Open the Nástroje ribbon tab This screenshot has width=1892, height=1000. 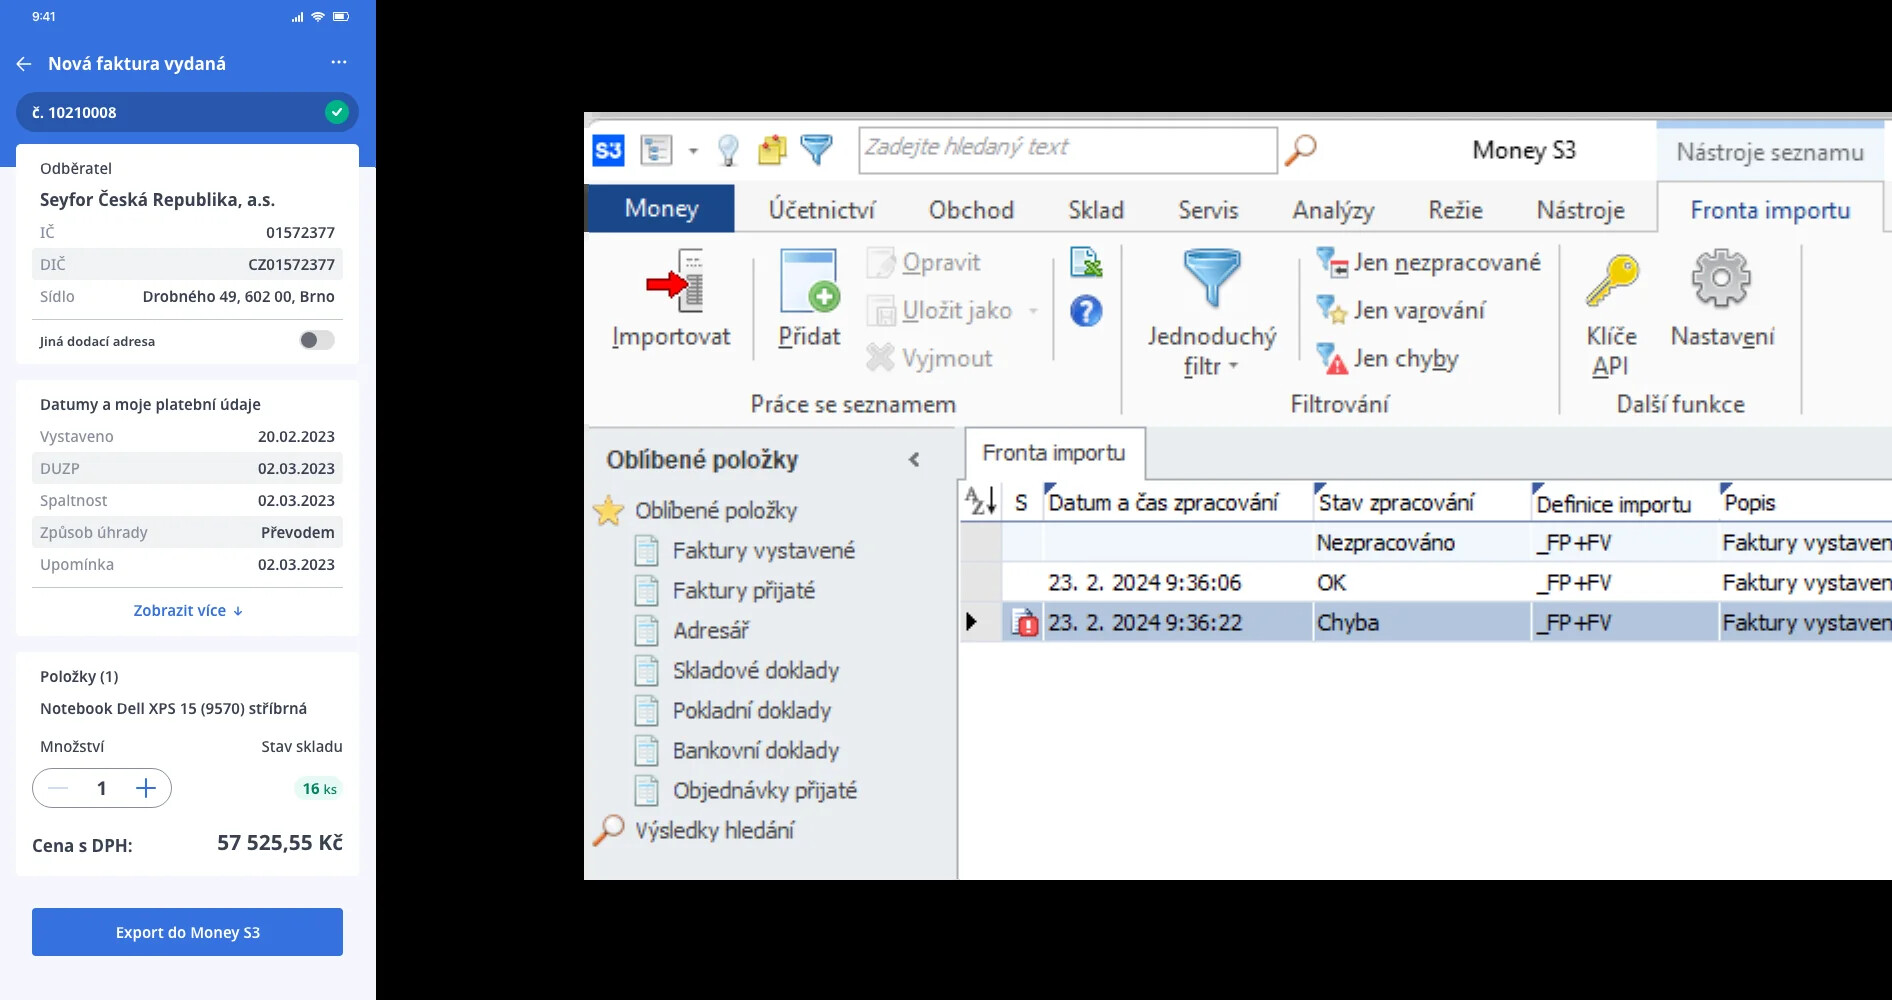[1580, 210]
